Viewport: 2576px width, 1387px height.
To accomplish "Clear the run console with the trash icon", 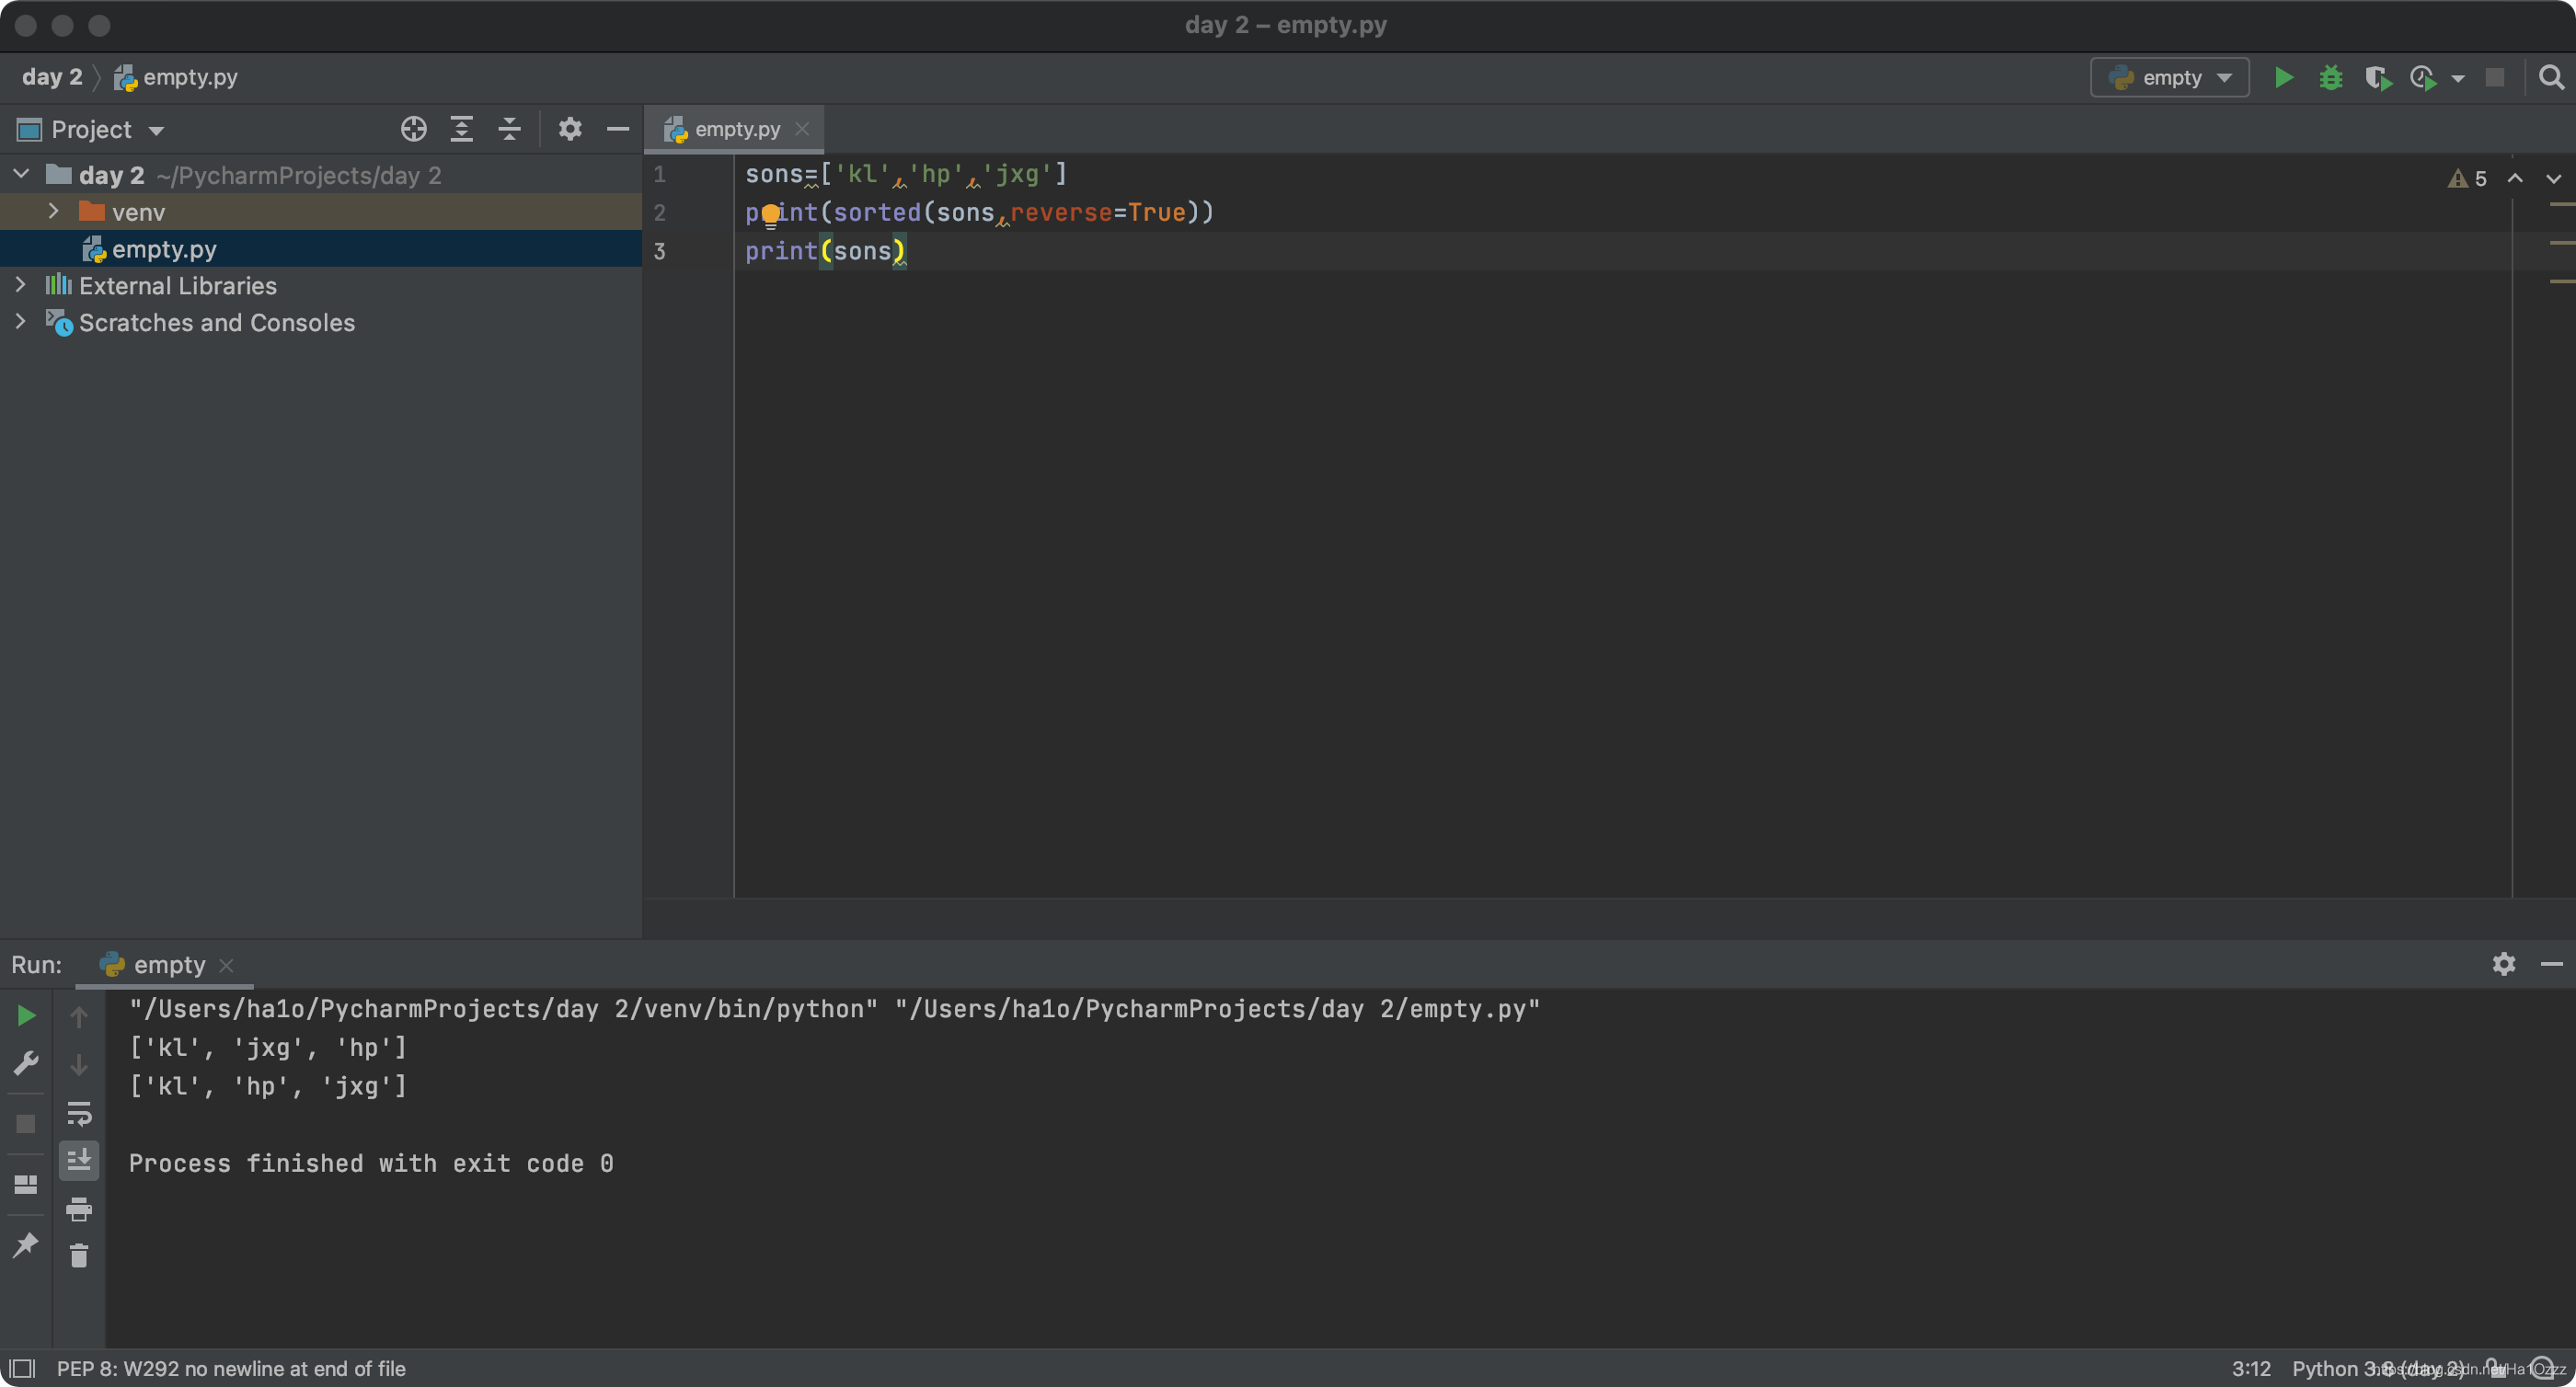I will (x=79, y=1255).
